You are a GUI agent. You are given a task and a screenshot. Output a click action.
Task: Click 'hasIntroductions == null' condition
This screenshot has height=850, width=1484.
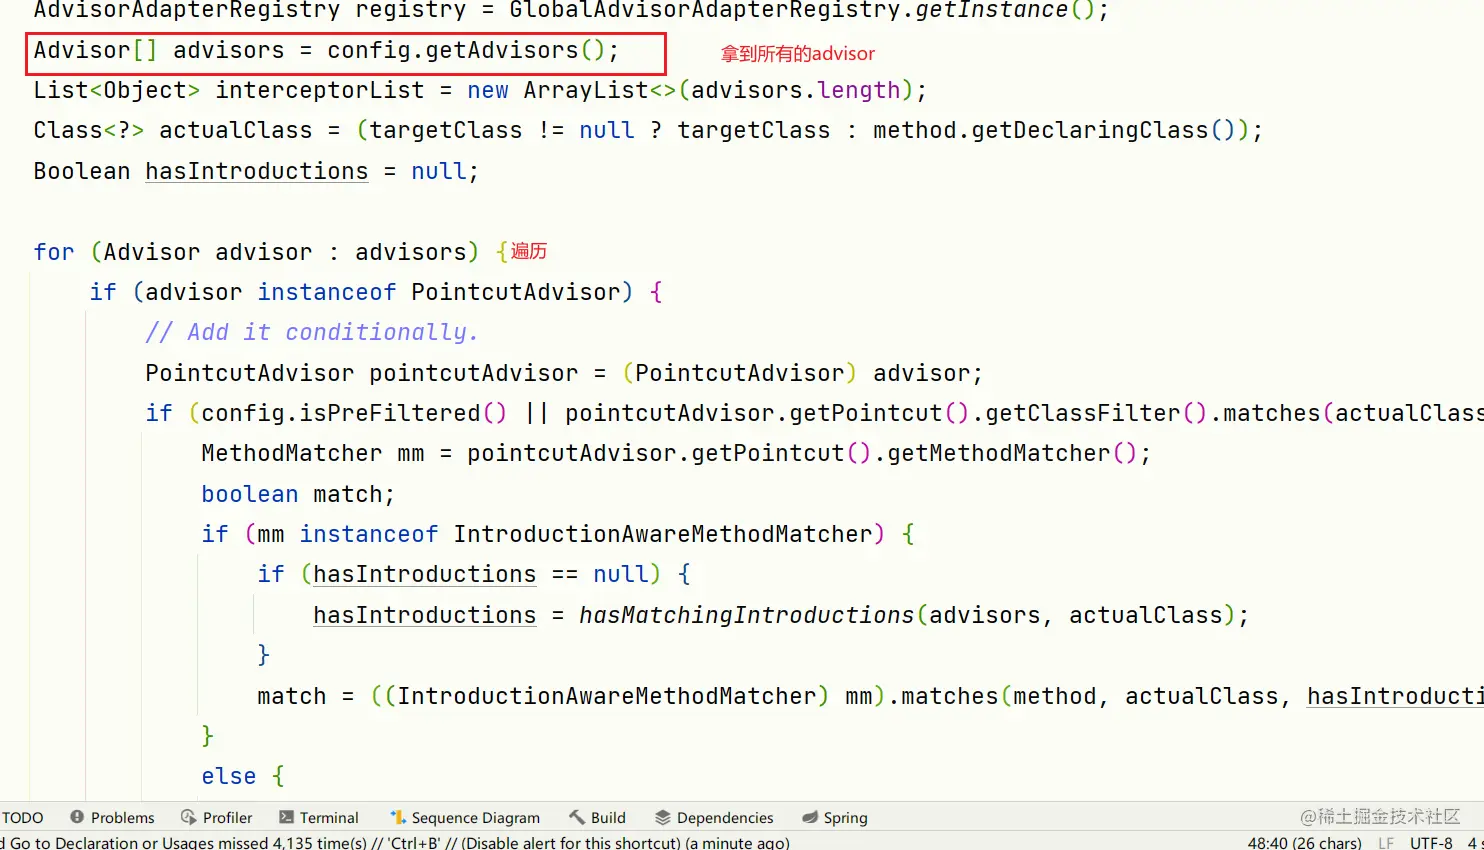480,574
